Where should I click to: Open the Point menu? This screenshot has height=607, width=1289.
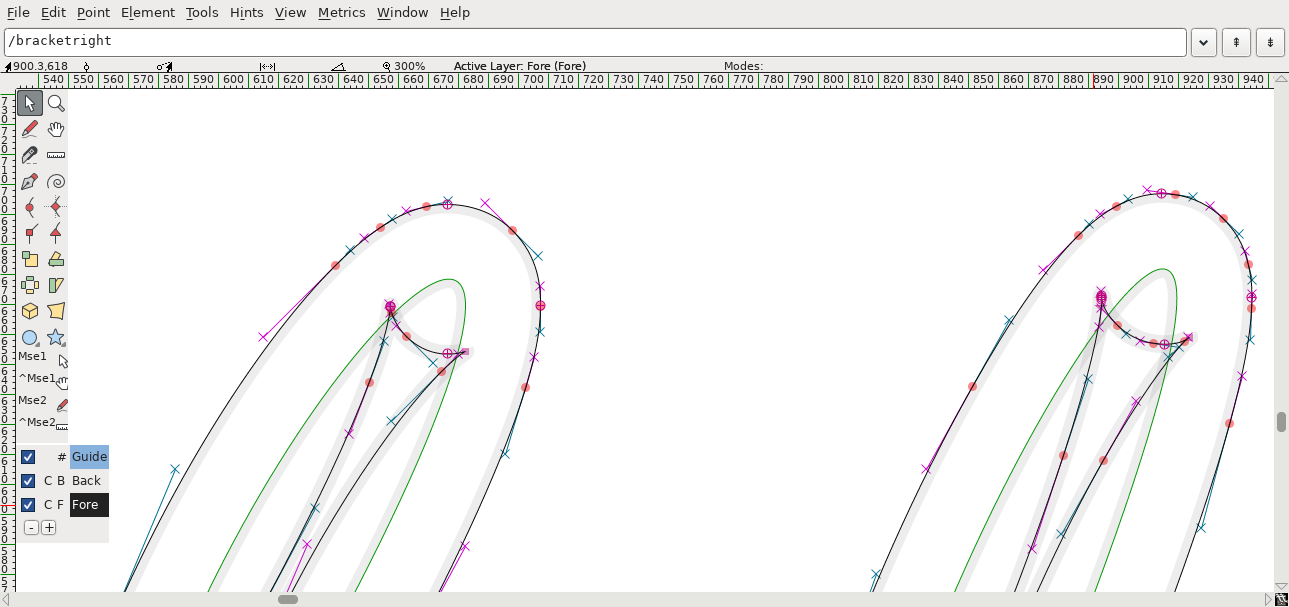coord(93,12)
